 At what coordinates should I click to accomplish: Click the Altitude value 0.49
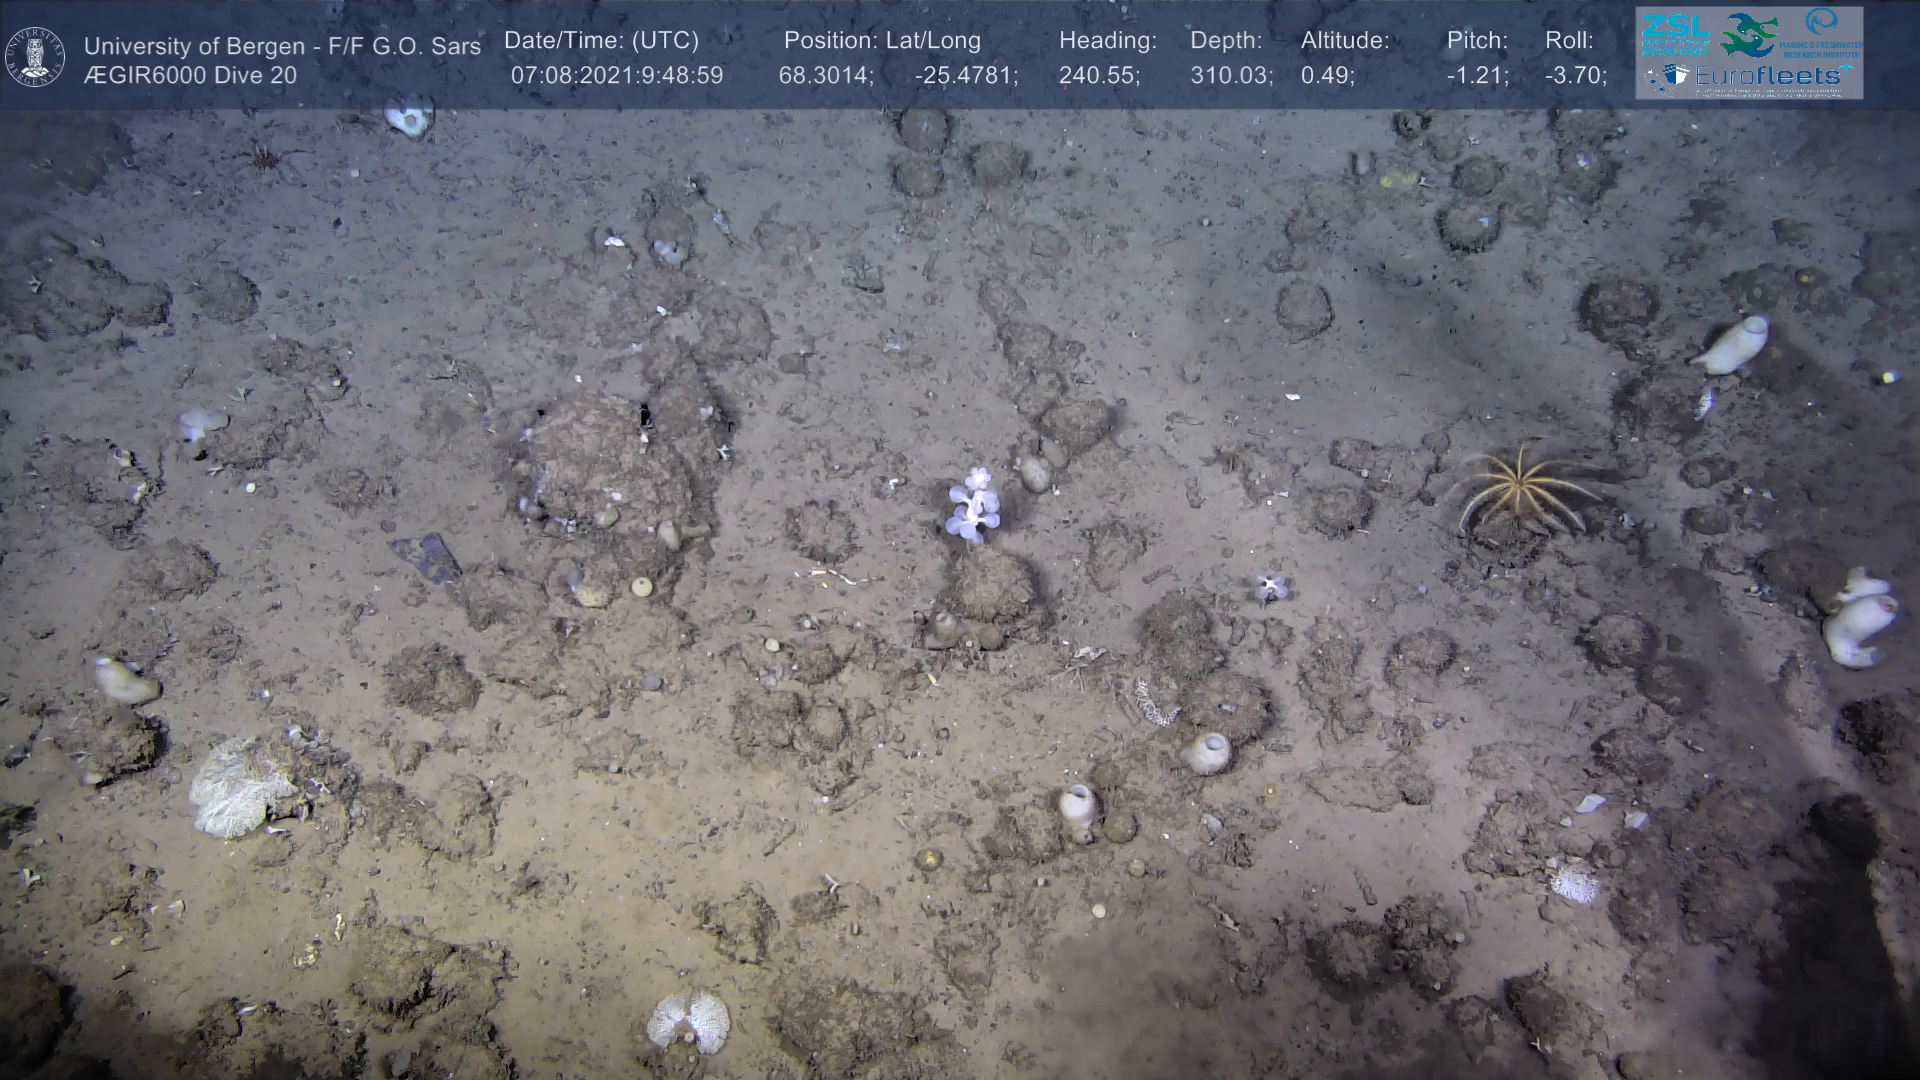click(x=1327, y=76)
